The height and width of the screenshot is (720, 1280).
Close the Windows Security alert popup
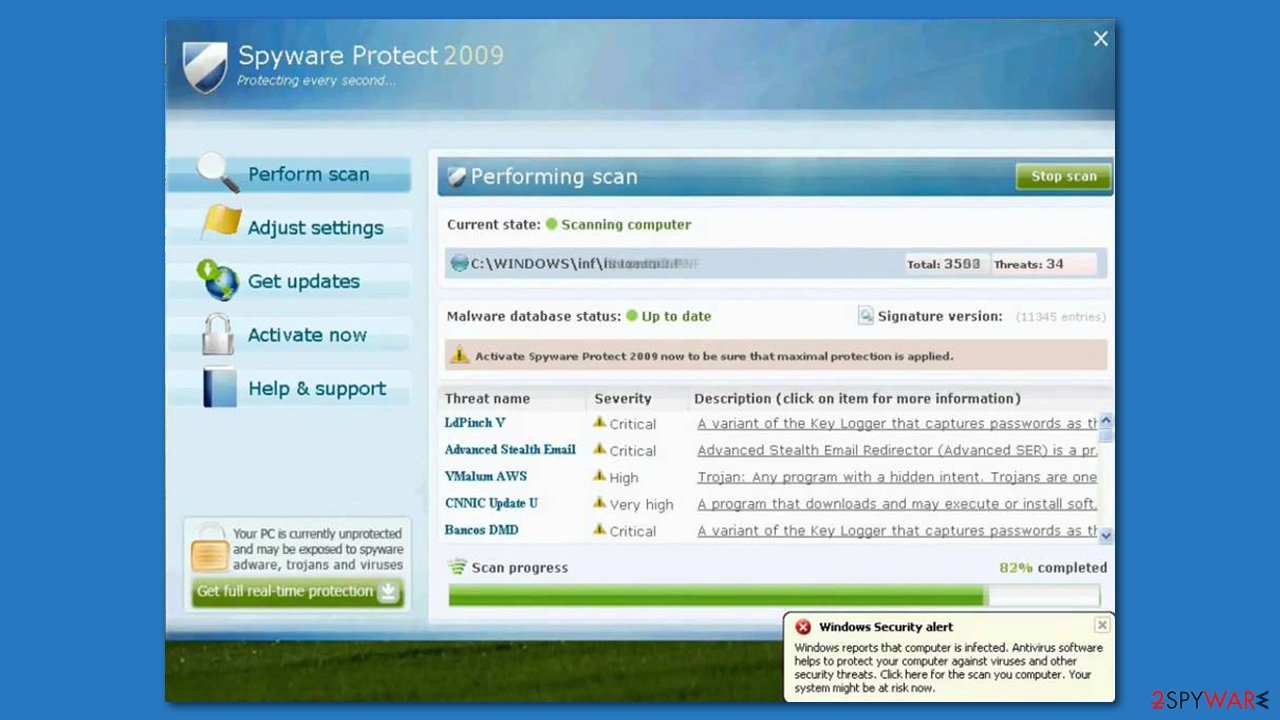(x=1101, y=625)
